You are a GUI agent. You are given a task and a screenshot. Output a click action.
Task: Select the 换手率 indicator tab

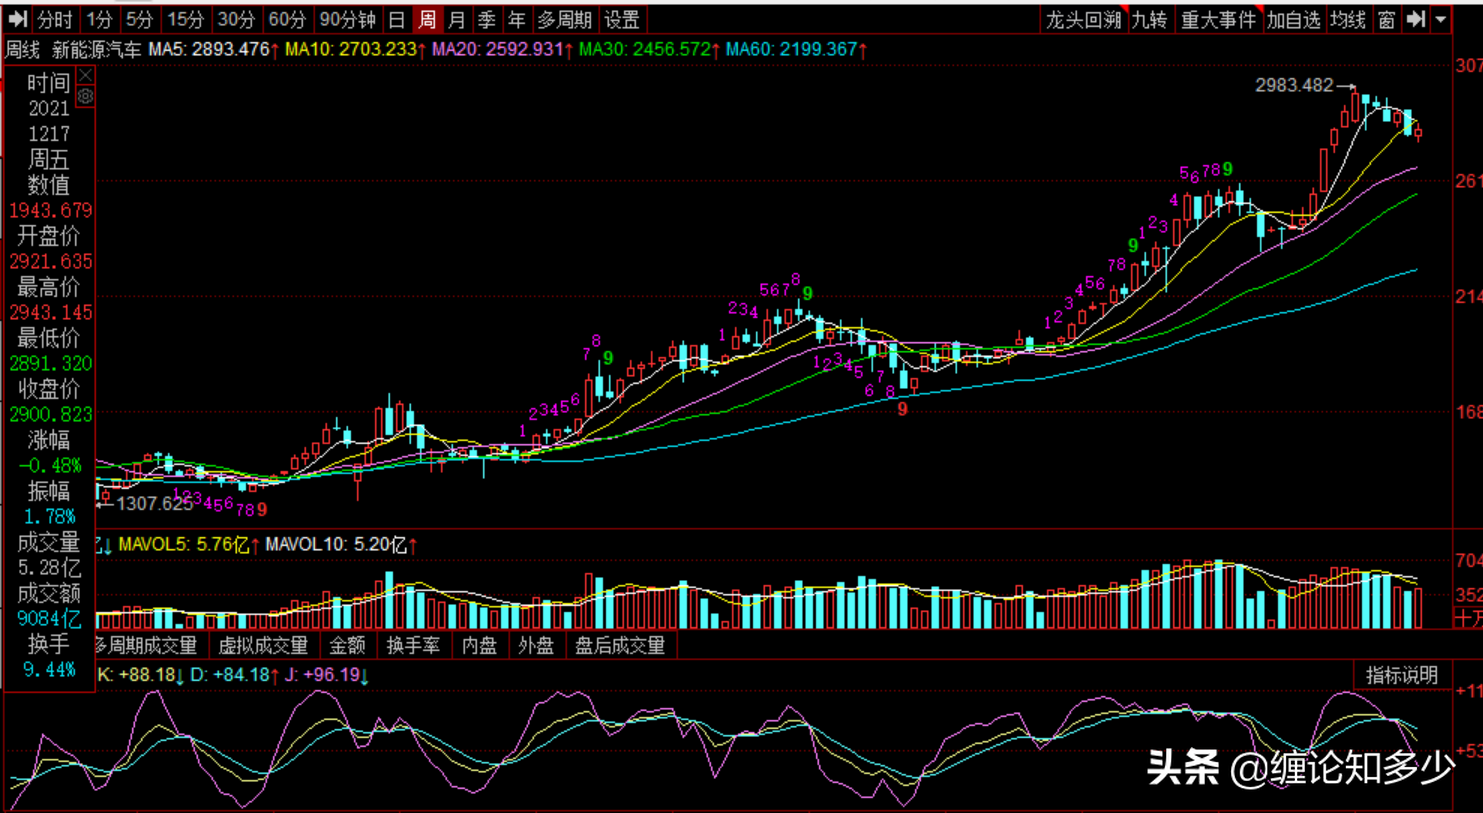coord(413,646)
